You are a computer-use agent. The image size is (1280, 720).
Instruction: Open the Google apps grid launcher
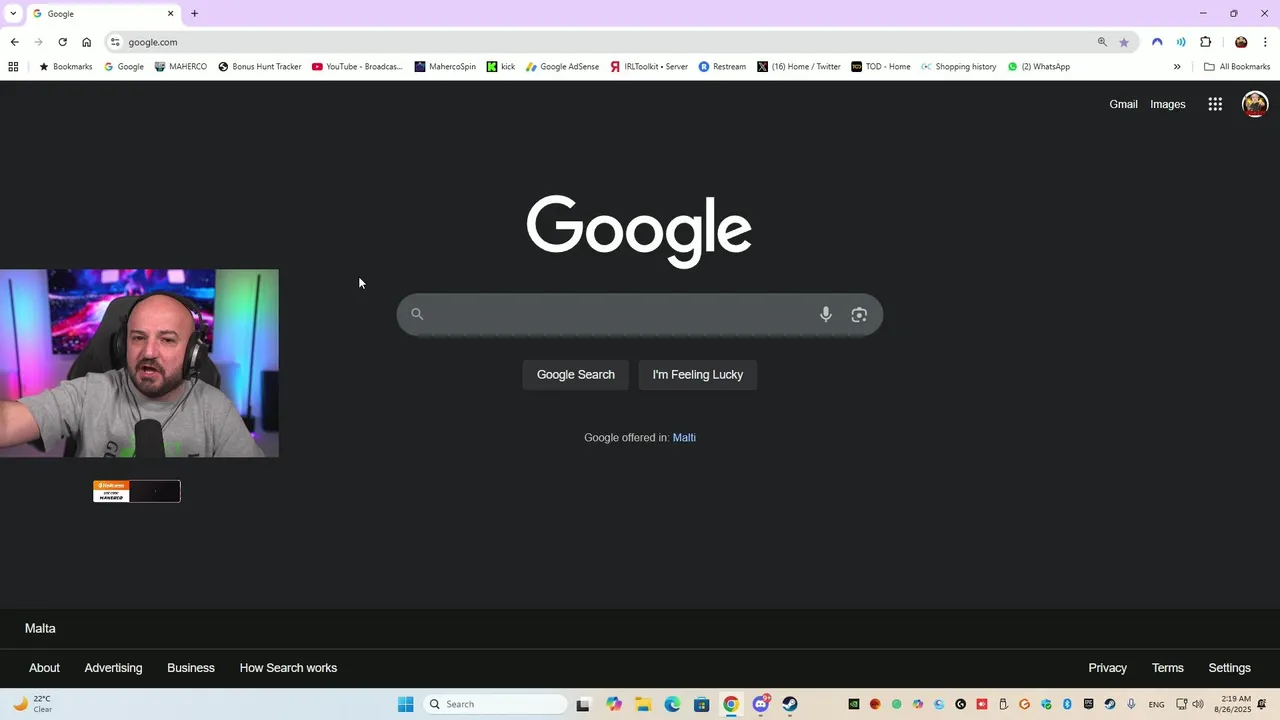click(x=1215, y=104)
